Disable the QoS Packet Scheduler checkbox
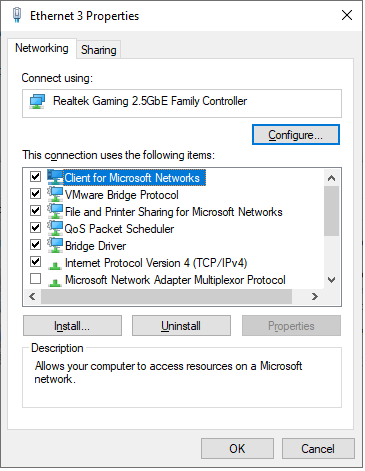Viewport: 365px width, 471px height. click(x=36, y=227)
